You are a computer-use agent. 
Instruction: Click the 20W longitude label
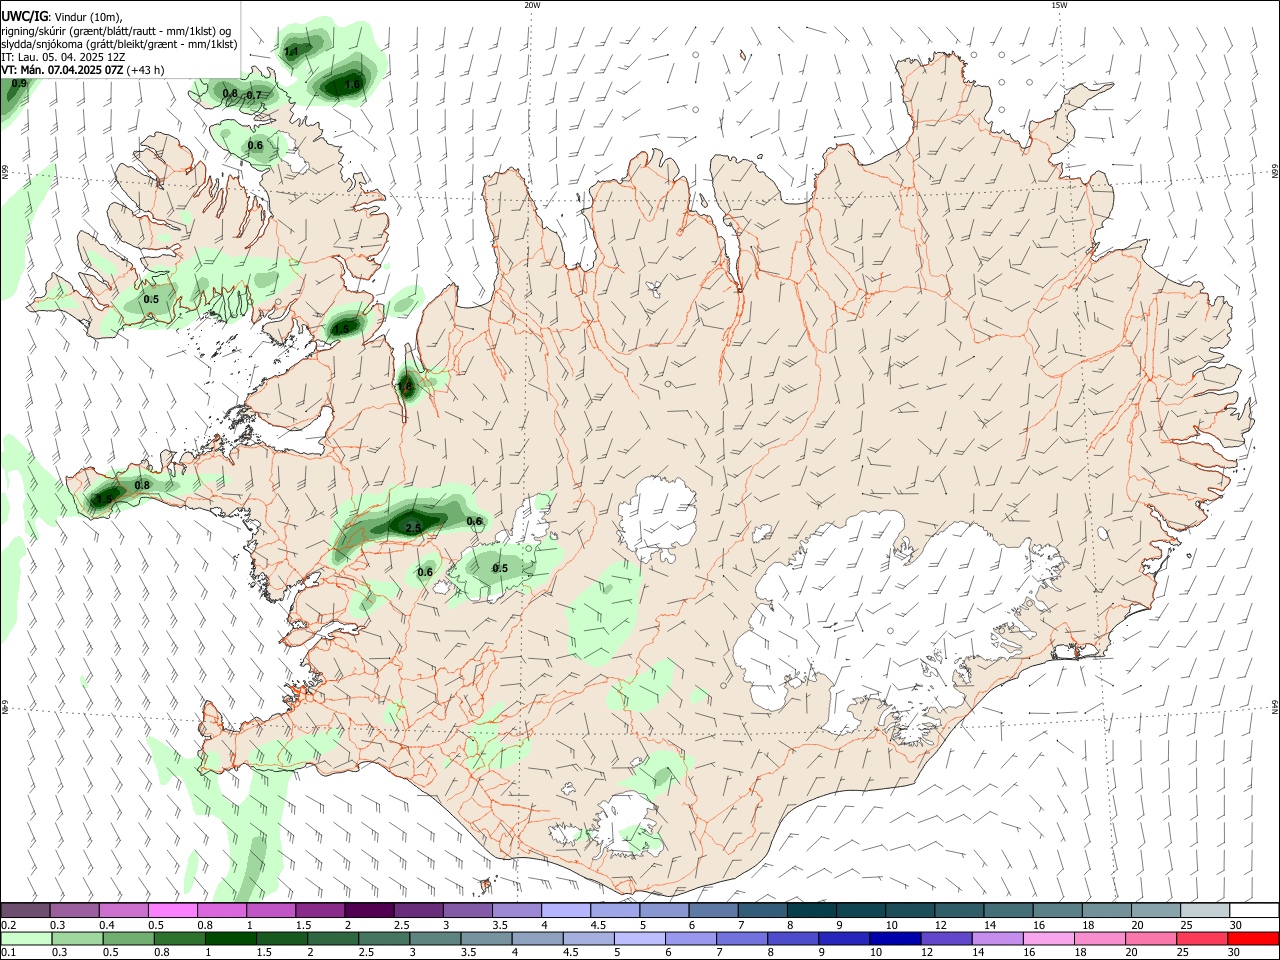point(532,5)
